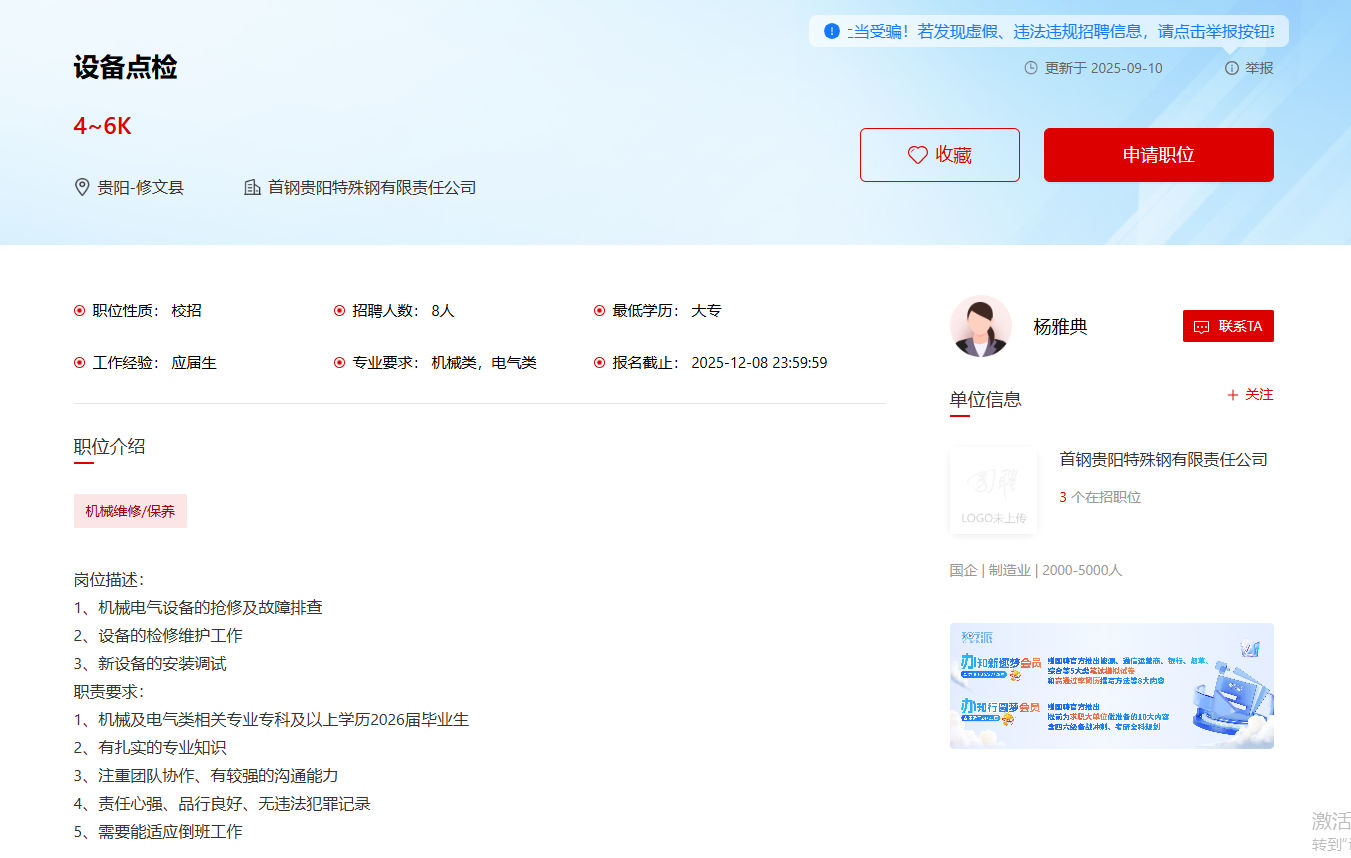Click line 注重团队协作、有较强的沟通能力
The width and height of the screenshot is (1351, 858).
(218, 775)
